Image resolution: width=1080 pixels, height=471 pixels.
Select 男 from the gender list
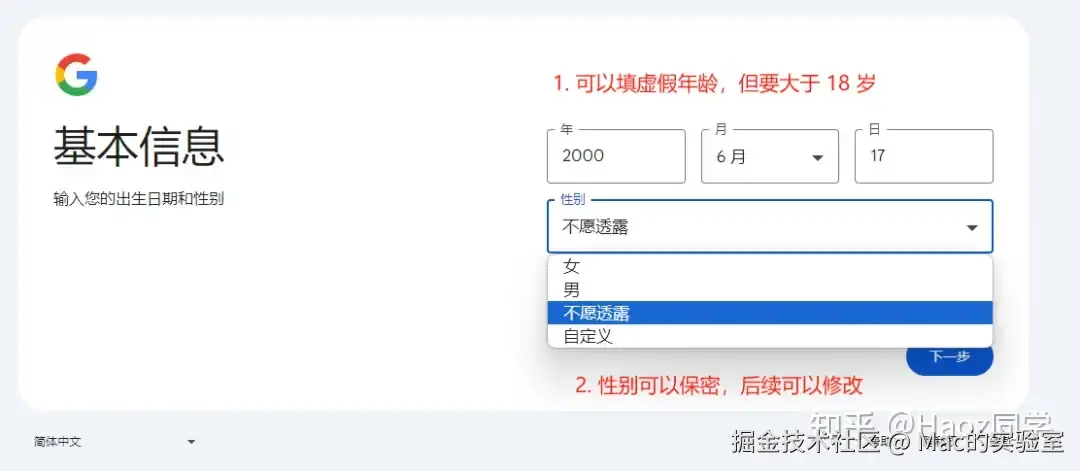[x=769, y=290]
